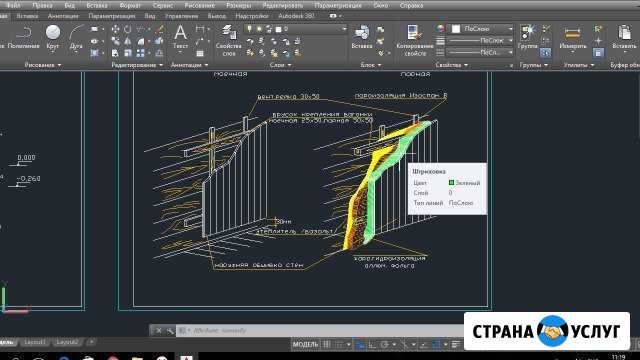
Task: Click the Erase tool icon
Action: 159,29
